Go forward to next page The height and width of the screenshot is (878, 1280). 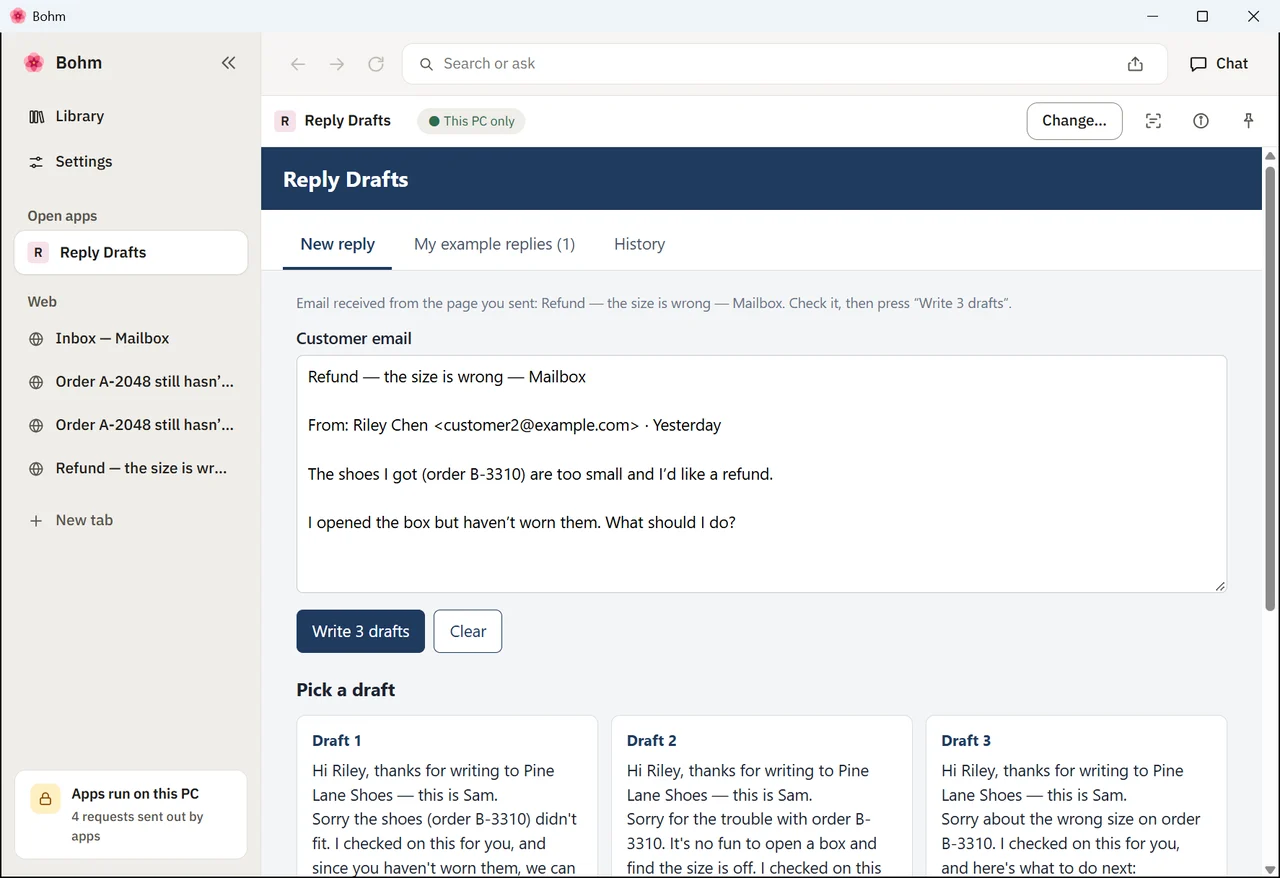[337, 64]
